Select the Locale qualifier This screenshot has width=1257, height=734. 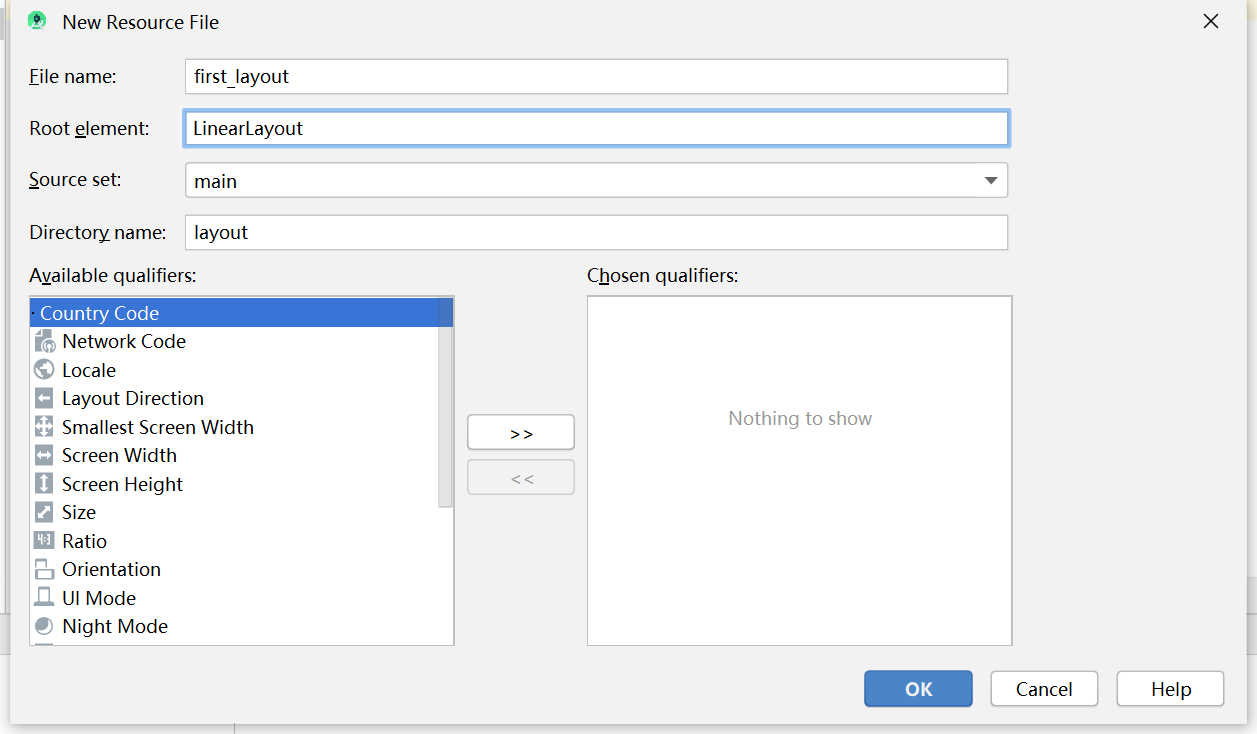(234, 370)
